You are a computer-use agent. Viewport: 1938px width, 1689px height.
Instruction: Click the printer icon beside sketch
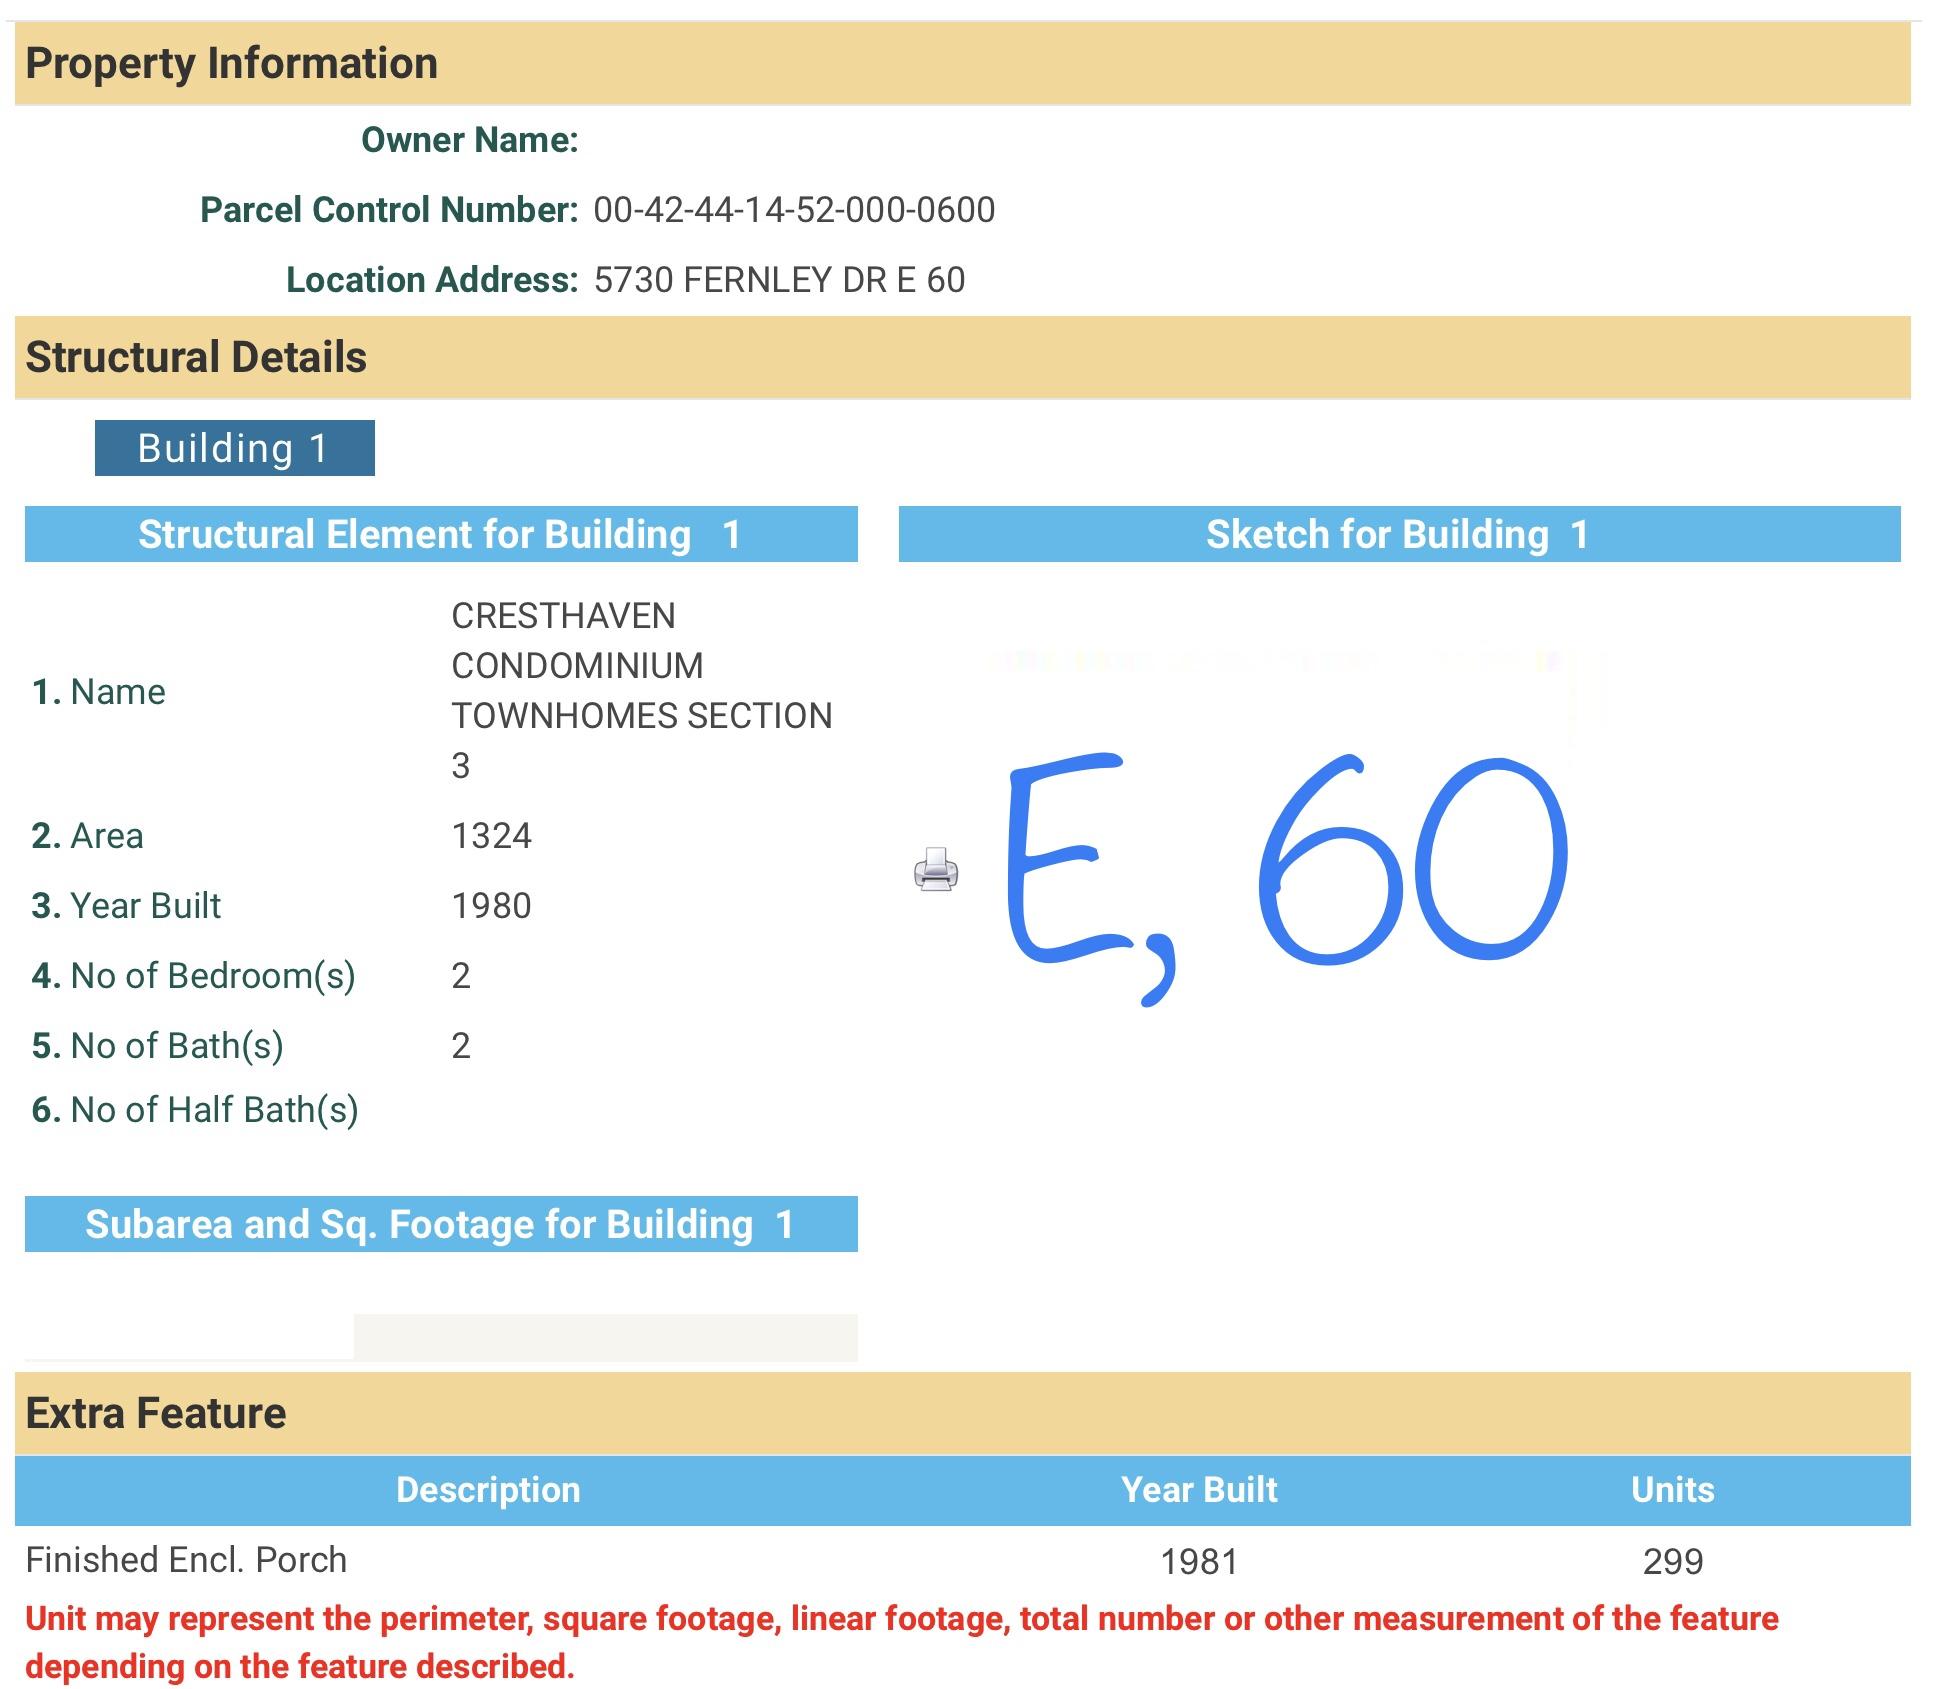tap(936, 870)
